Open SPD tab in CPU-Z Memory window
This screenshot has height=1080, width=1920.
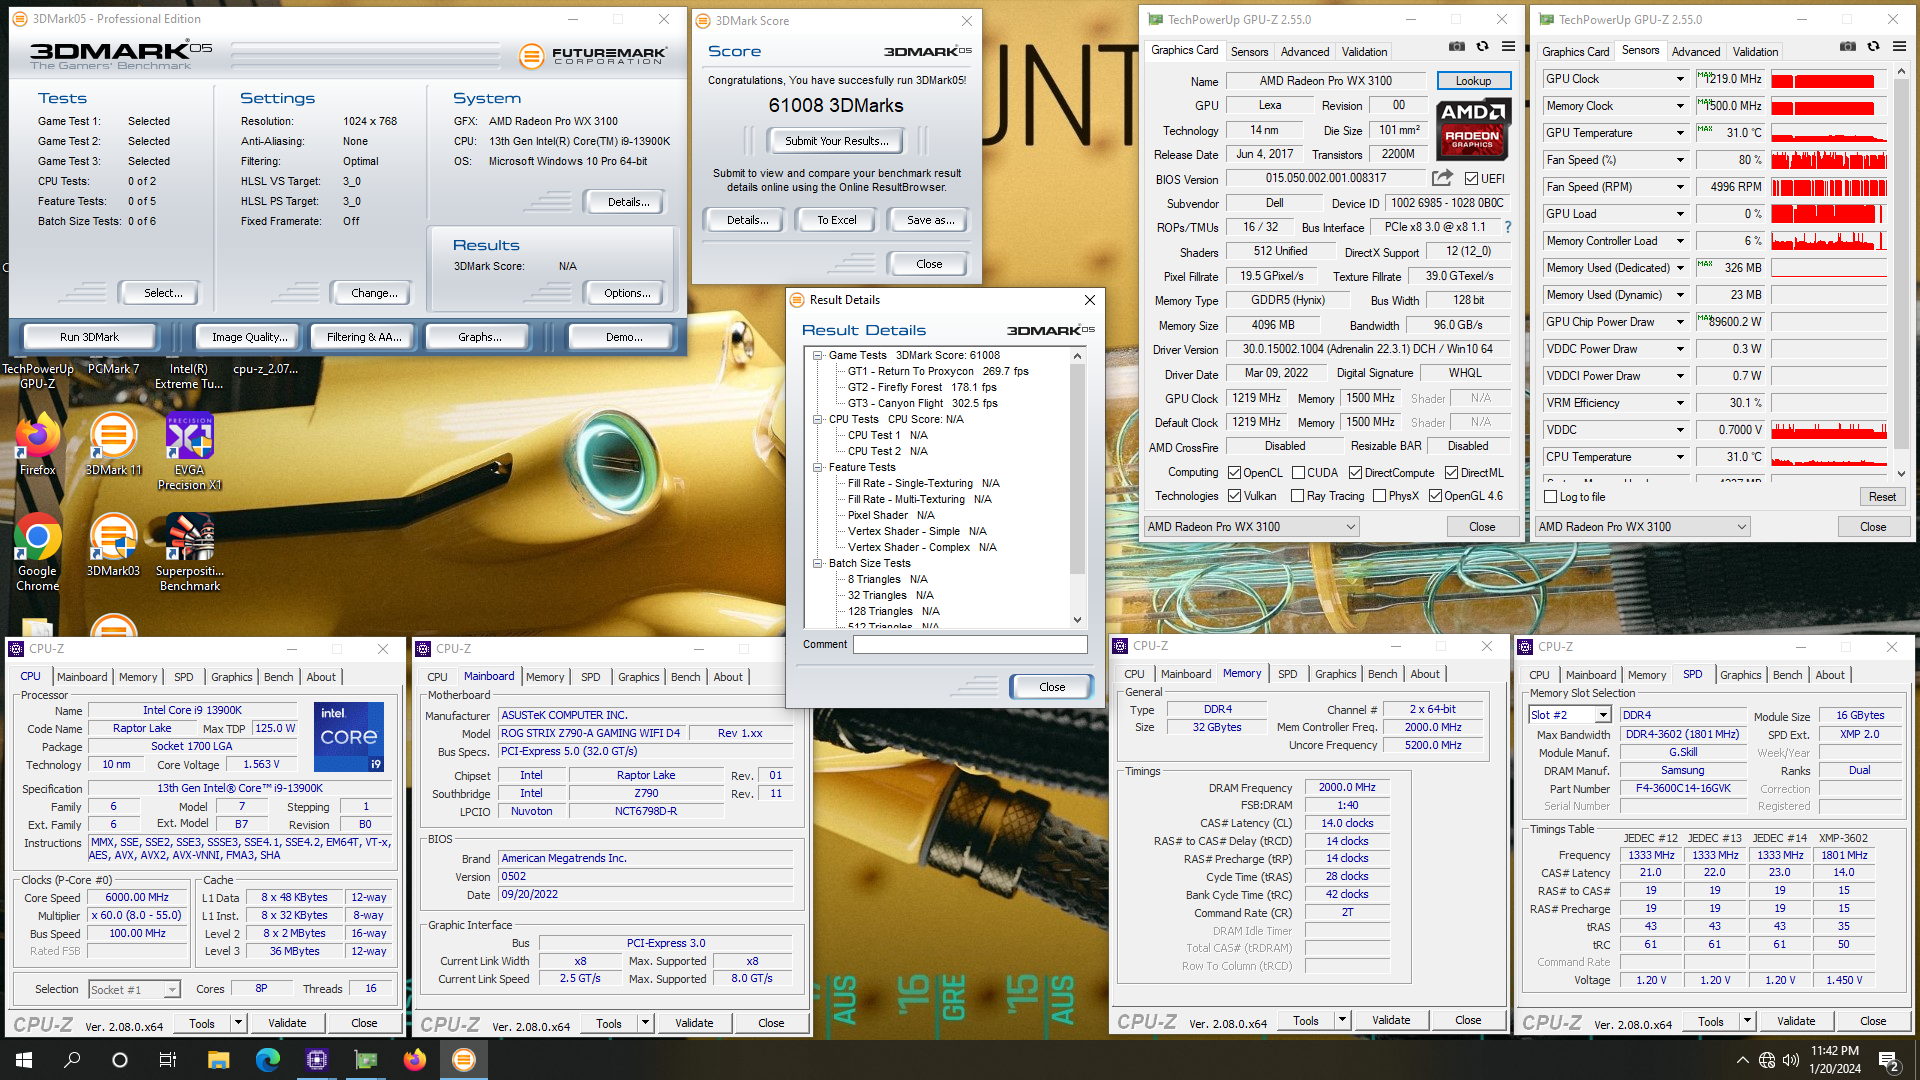pos(1288,674)
